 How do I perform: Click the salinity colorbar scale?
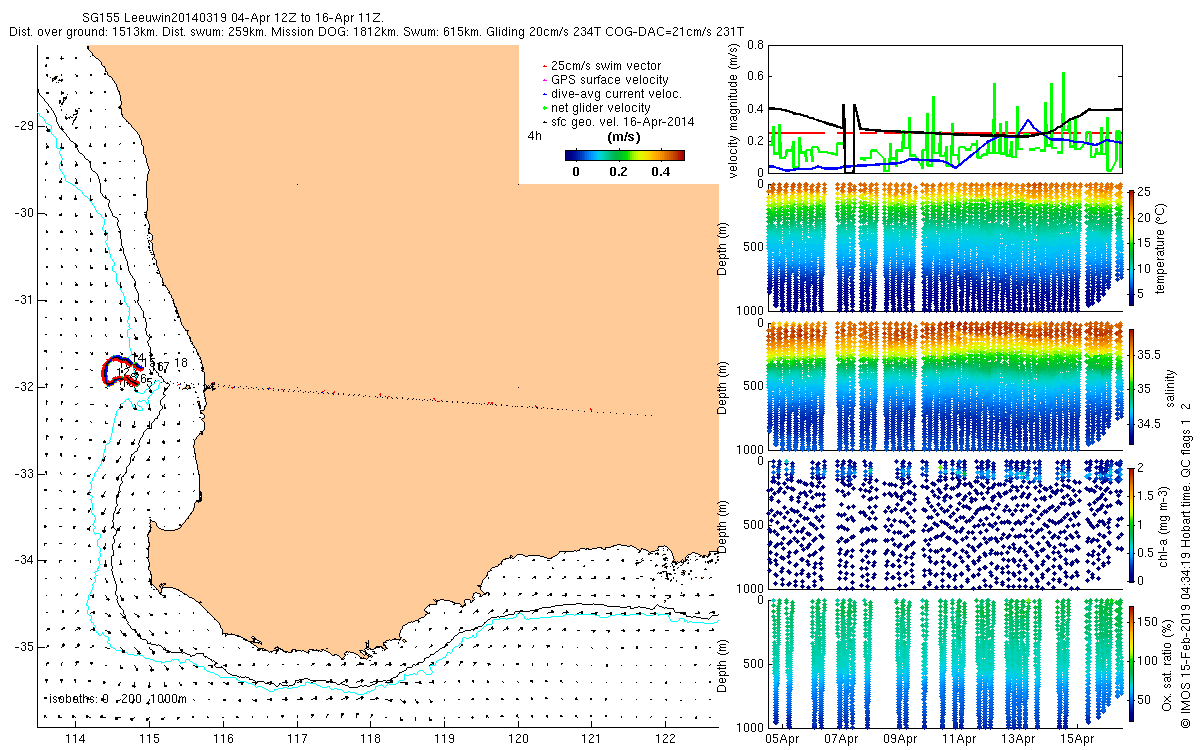point(1132,385)
